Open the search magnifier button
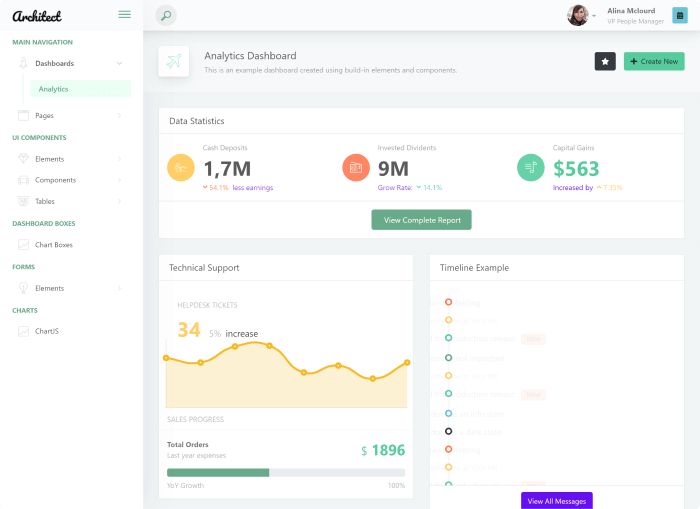This screenshot has height=509, width=700. point(166,16)
